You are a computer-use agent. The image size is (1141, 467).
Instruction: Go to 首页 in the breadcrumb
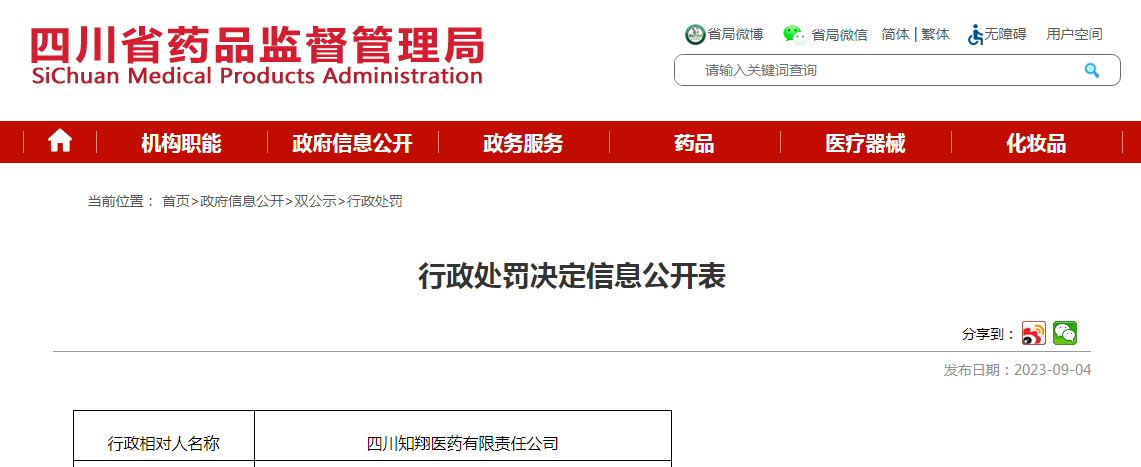pyautogui.click(x=176, y=201)
